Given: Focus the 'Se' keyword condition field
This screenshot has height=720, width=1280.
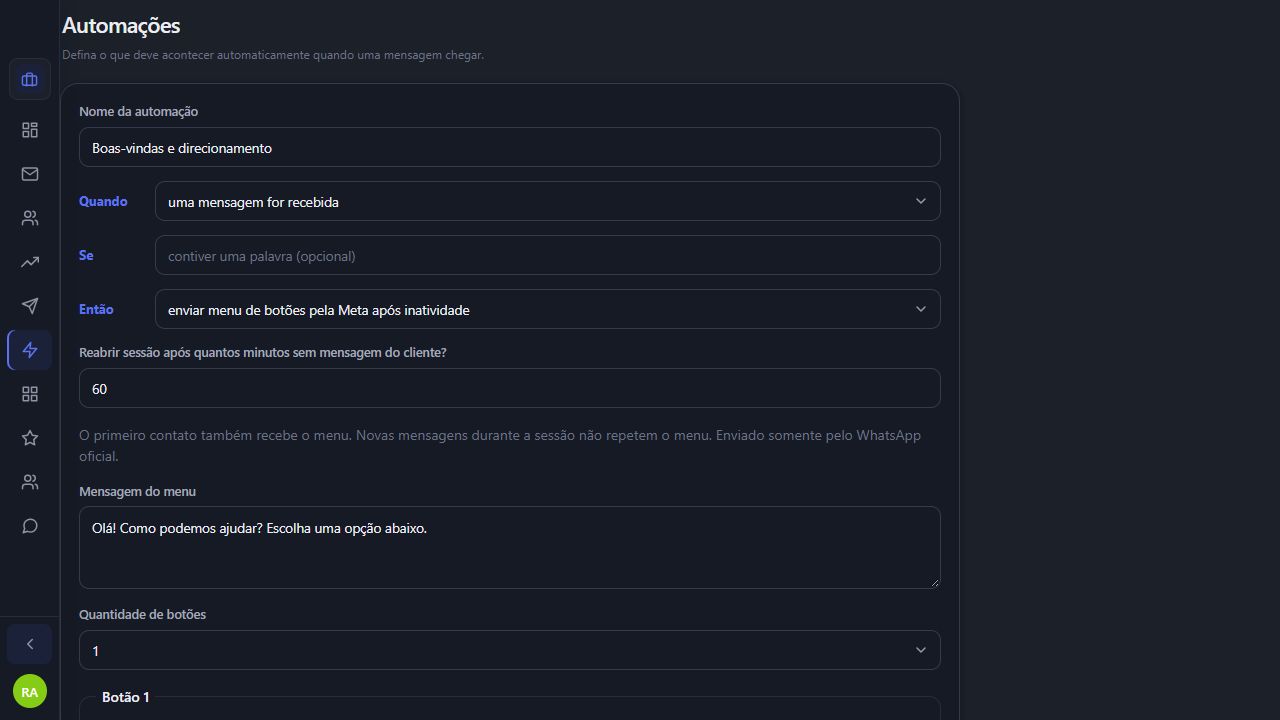Looking at the screenshot, I should click(x=548, y=255).
